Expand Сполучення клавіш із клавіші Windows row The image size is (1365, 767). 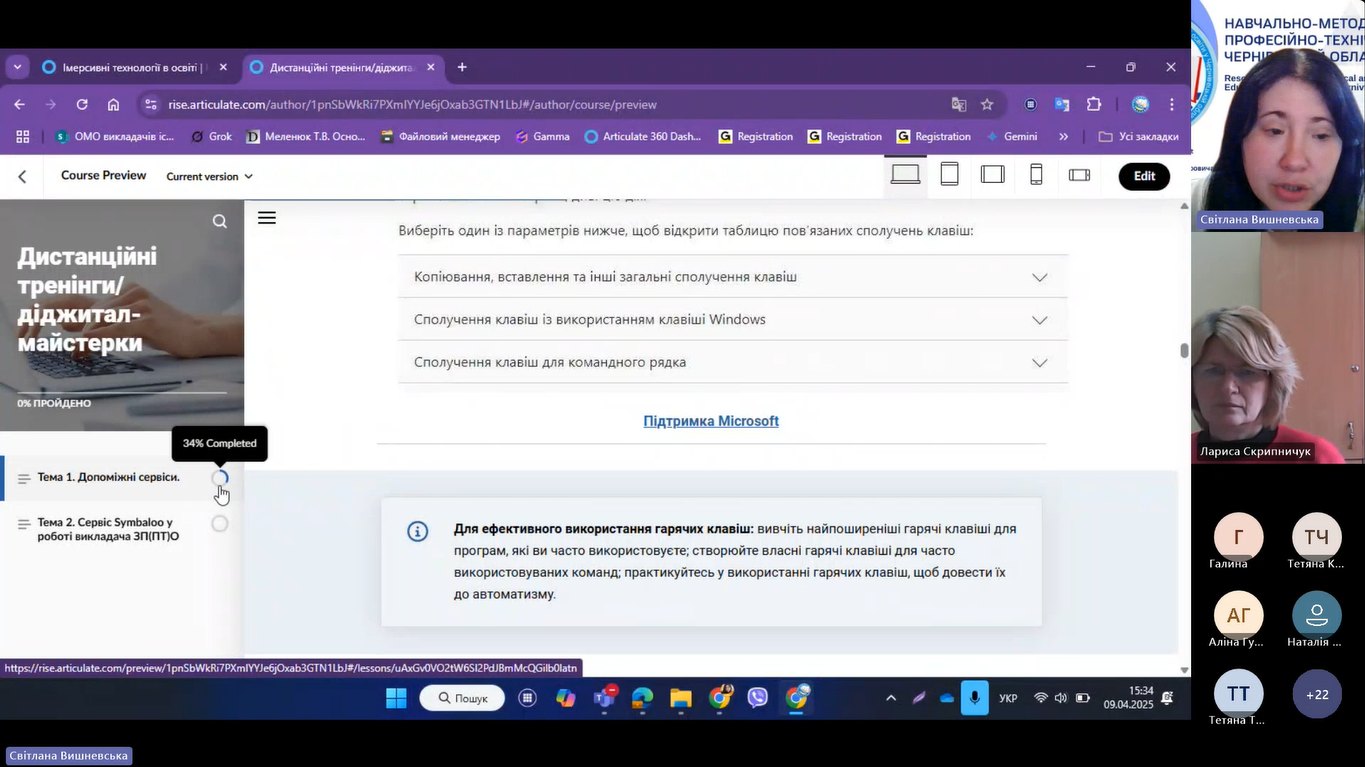pos(732,320)
